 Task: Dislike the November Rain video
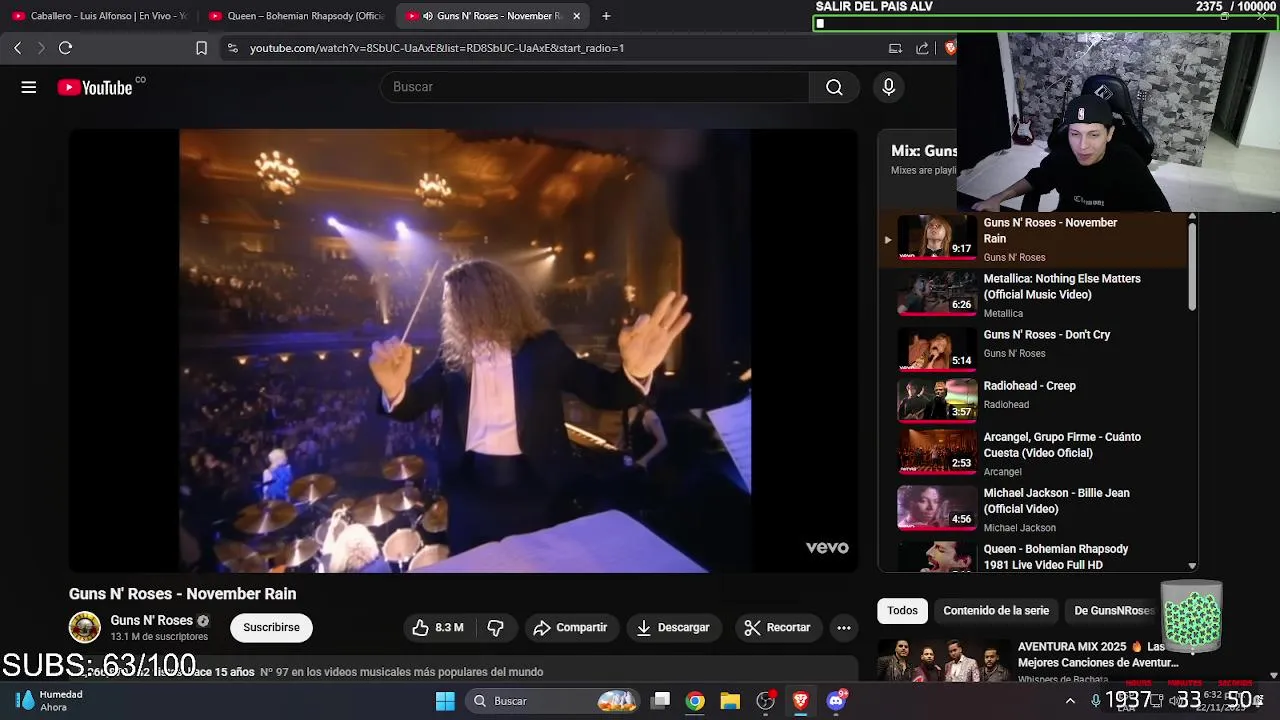495,628
